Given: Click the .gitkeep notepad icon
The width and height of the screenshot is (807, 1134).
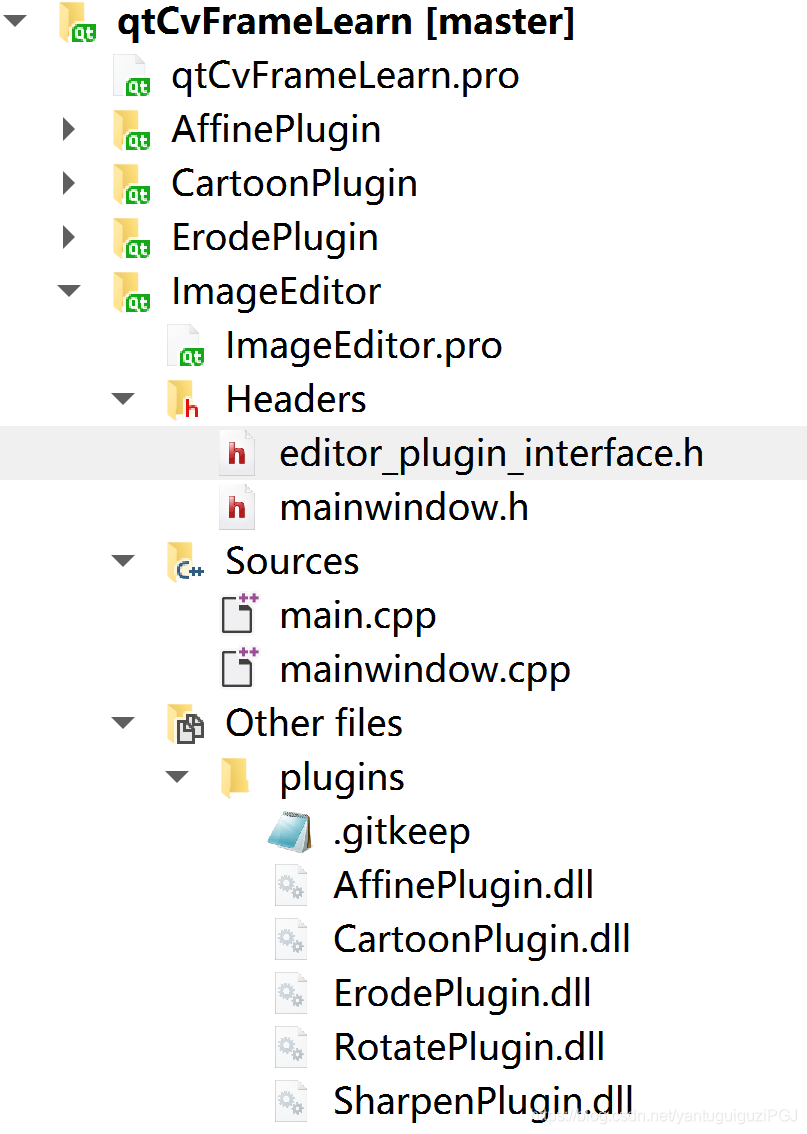Looking at the screenshot, I should pyautogui.click(x=289, y=832).
